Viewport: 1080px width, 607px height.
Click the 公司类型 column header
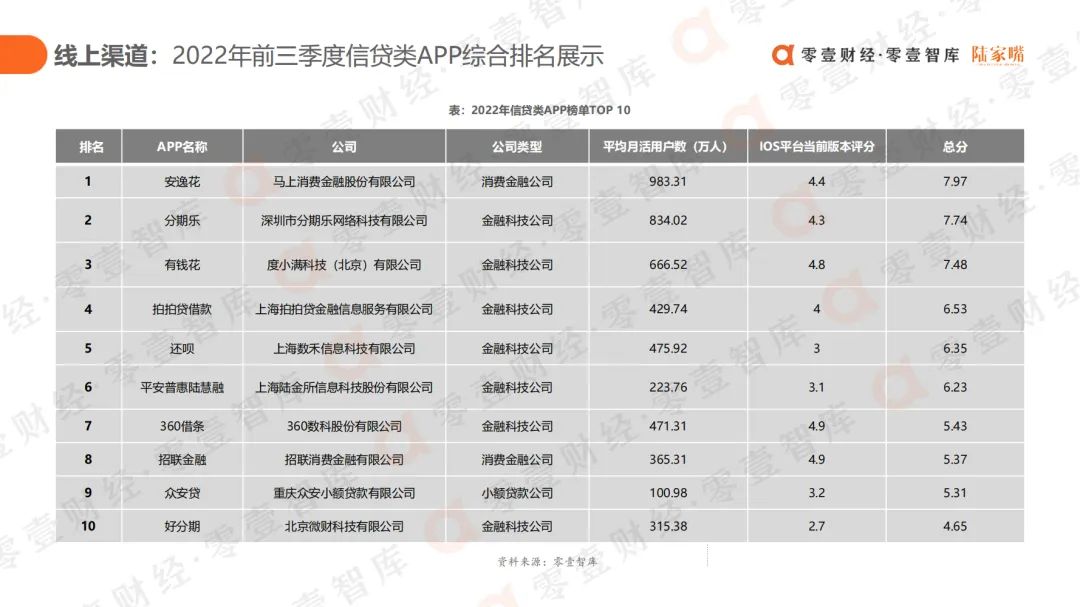click(517, 147)
